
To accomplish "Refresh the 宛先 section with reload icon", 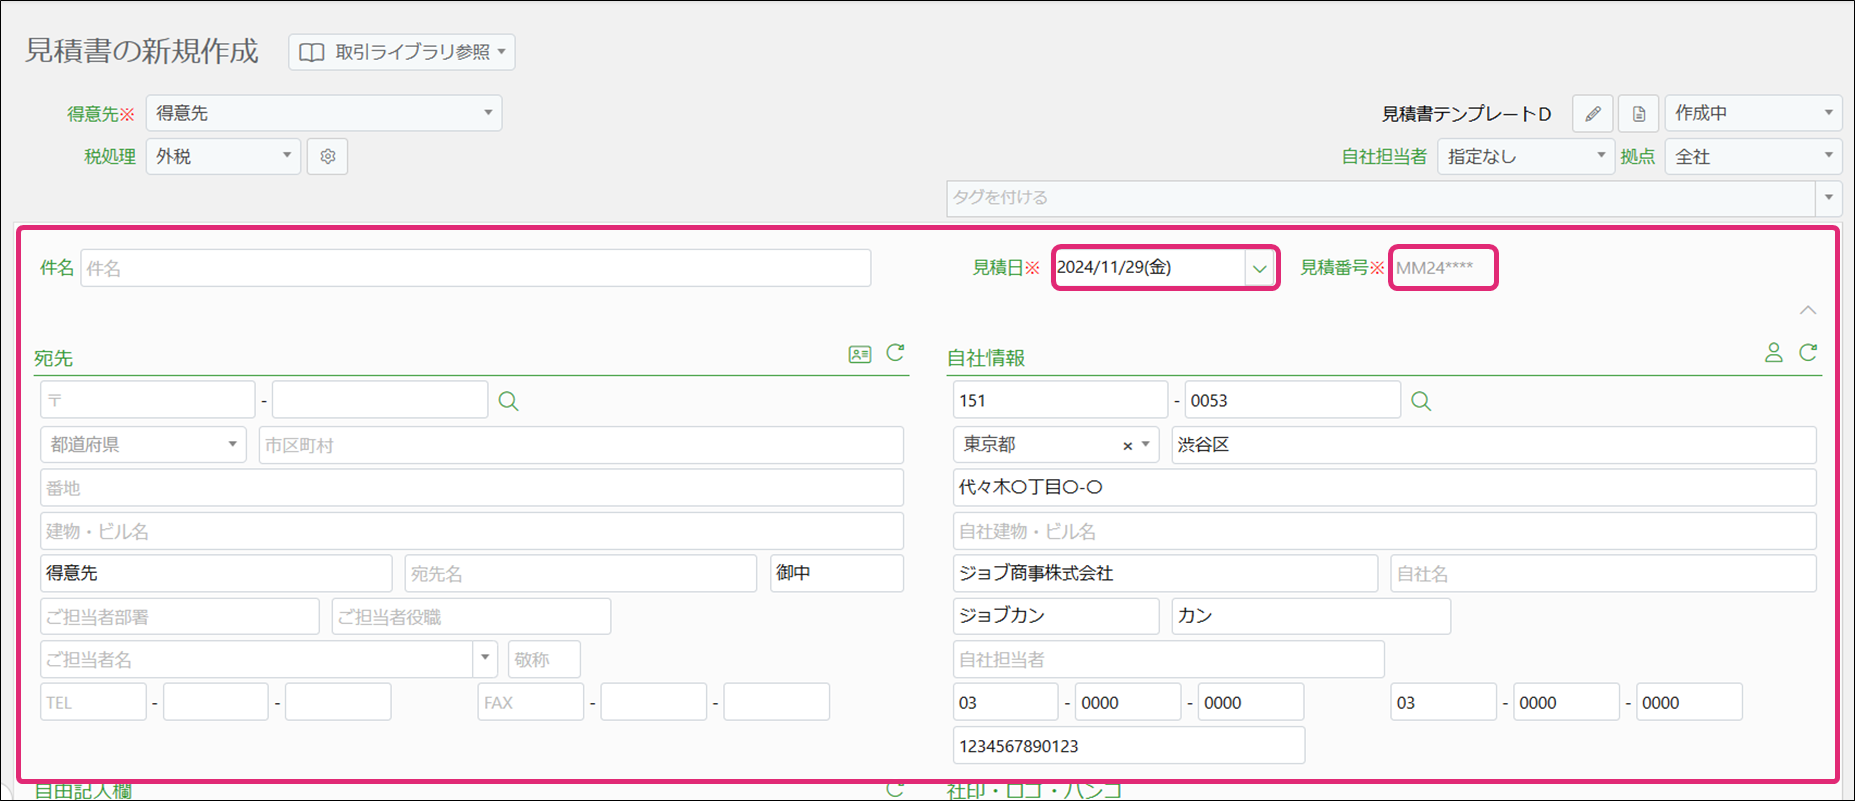I will [x=895, y=353].
